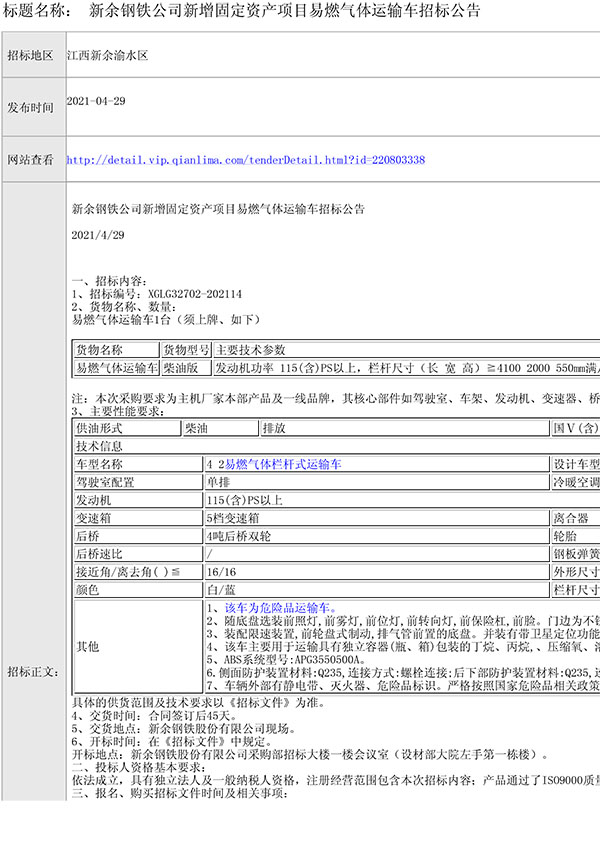Select the 主要性能要求 heading line
Viewport: 600px width, 841px height.
118,411
